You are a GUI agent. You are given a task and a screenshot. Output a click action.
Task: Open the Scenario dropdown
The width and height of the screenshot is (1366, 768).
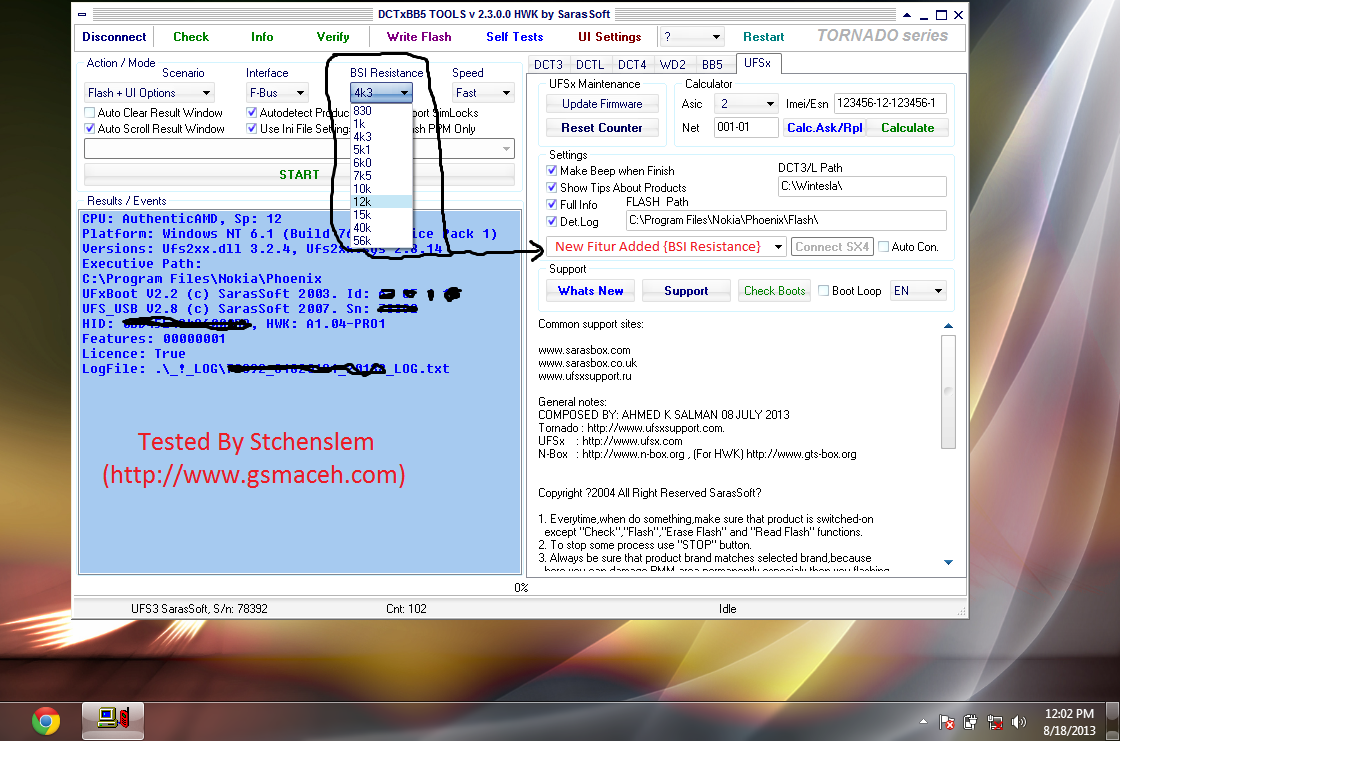point(149,93)
